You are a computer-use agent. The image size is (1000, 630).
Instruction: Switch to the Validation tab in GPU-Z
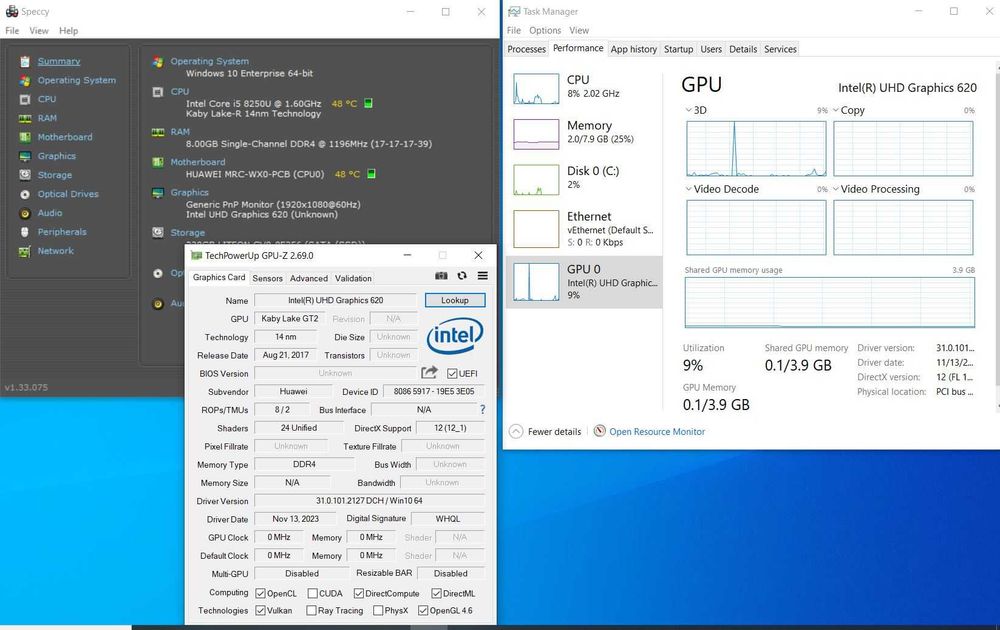(353, 279)
